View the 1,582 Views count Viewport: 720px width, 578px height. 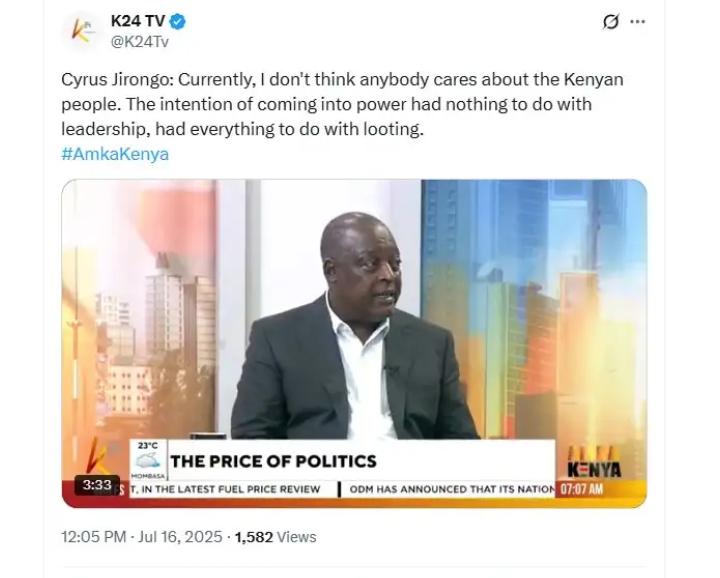276,537
